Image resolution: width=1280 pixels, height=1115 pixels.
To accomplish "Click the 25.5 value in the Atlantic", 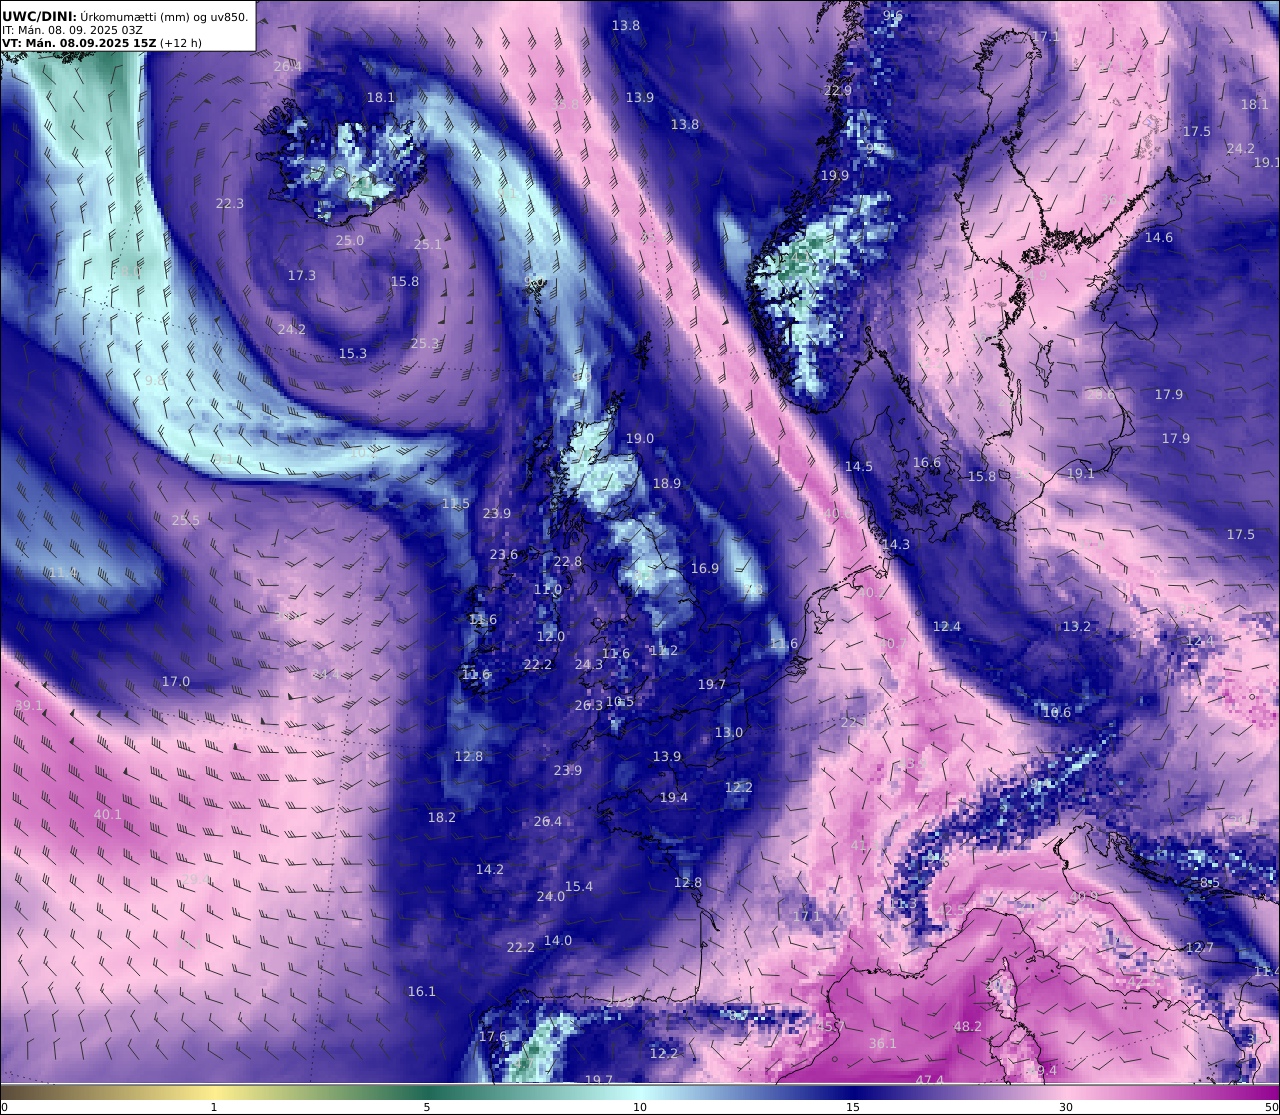I will [x=186, y=521].
